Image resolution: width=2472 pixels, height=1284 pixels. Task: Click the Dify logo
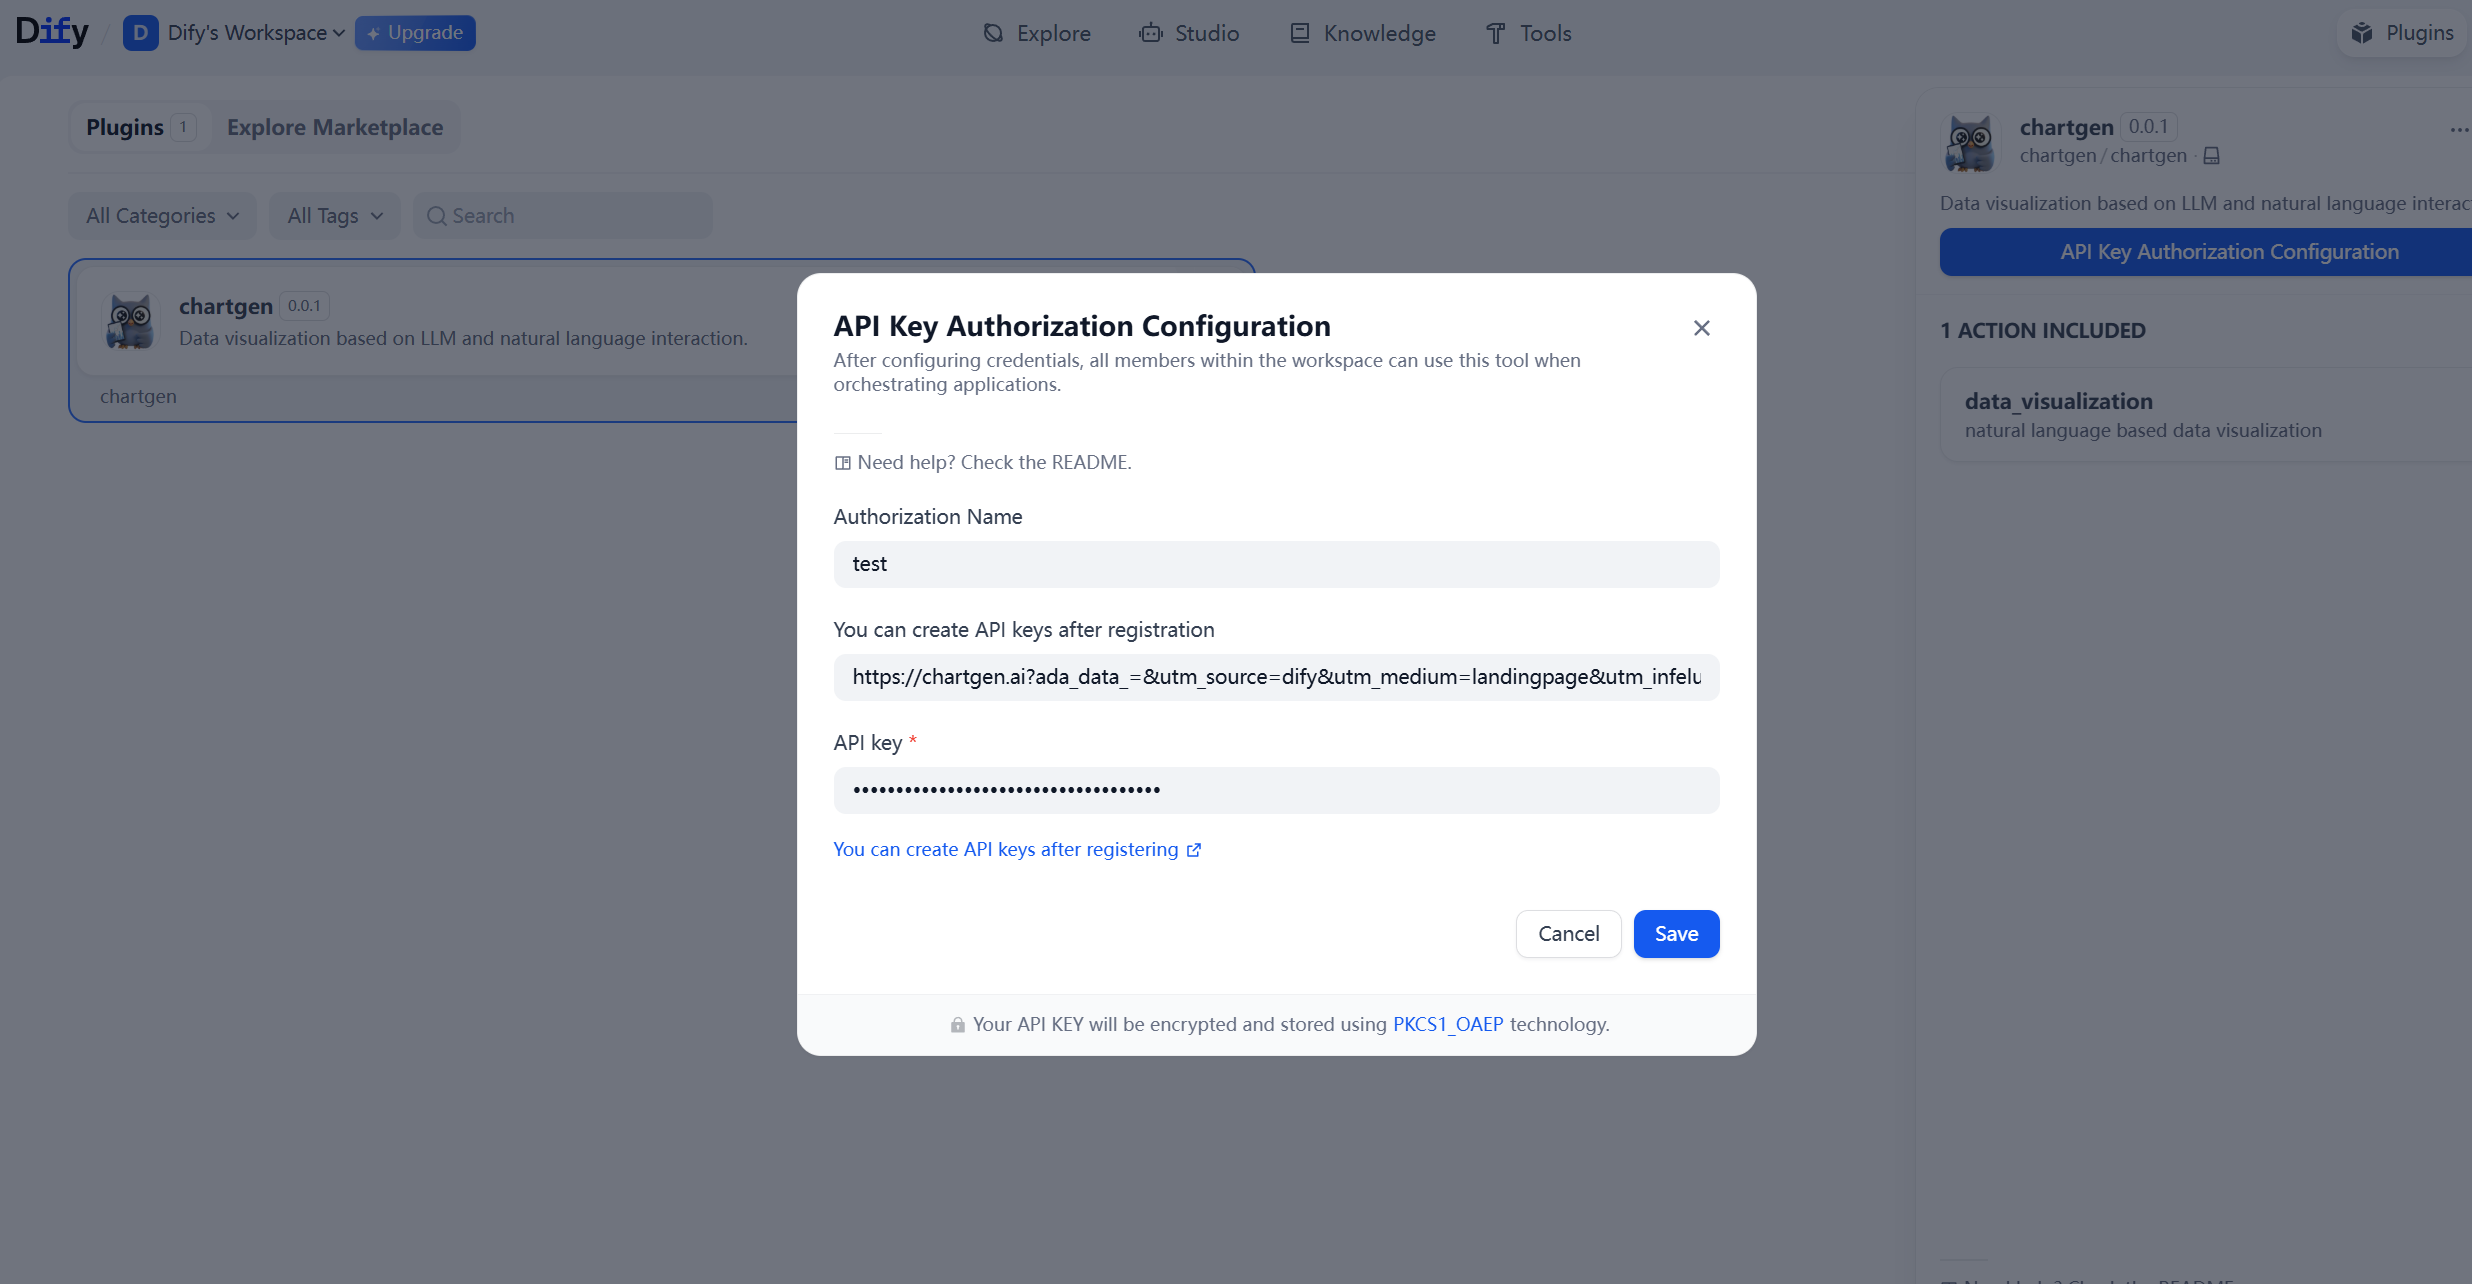[52, 32]
